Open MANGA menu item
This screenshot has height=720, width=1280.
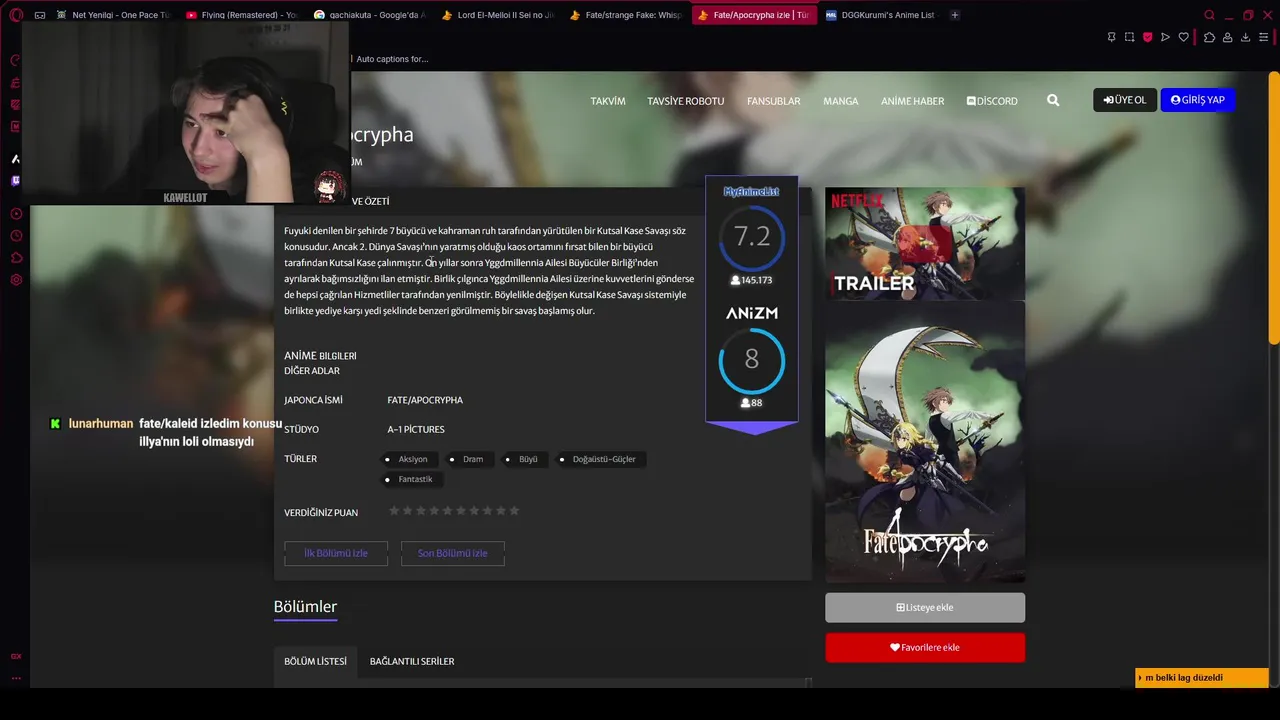840,101
